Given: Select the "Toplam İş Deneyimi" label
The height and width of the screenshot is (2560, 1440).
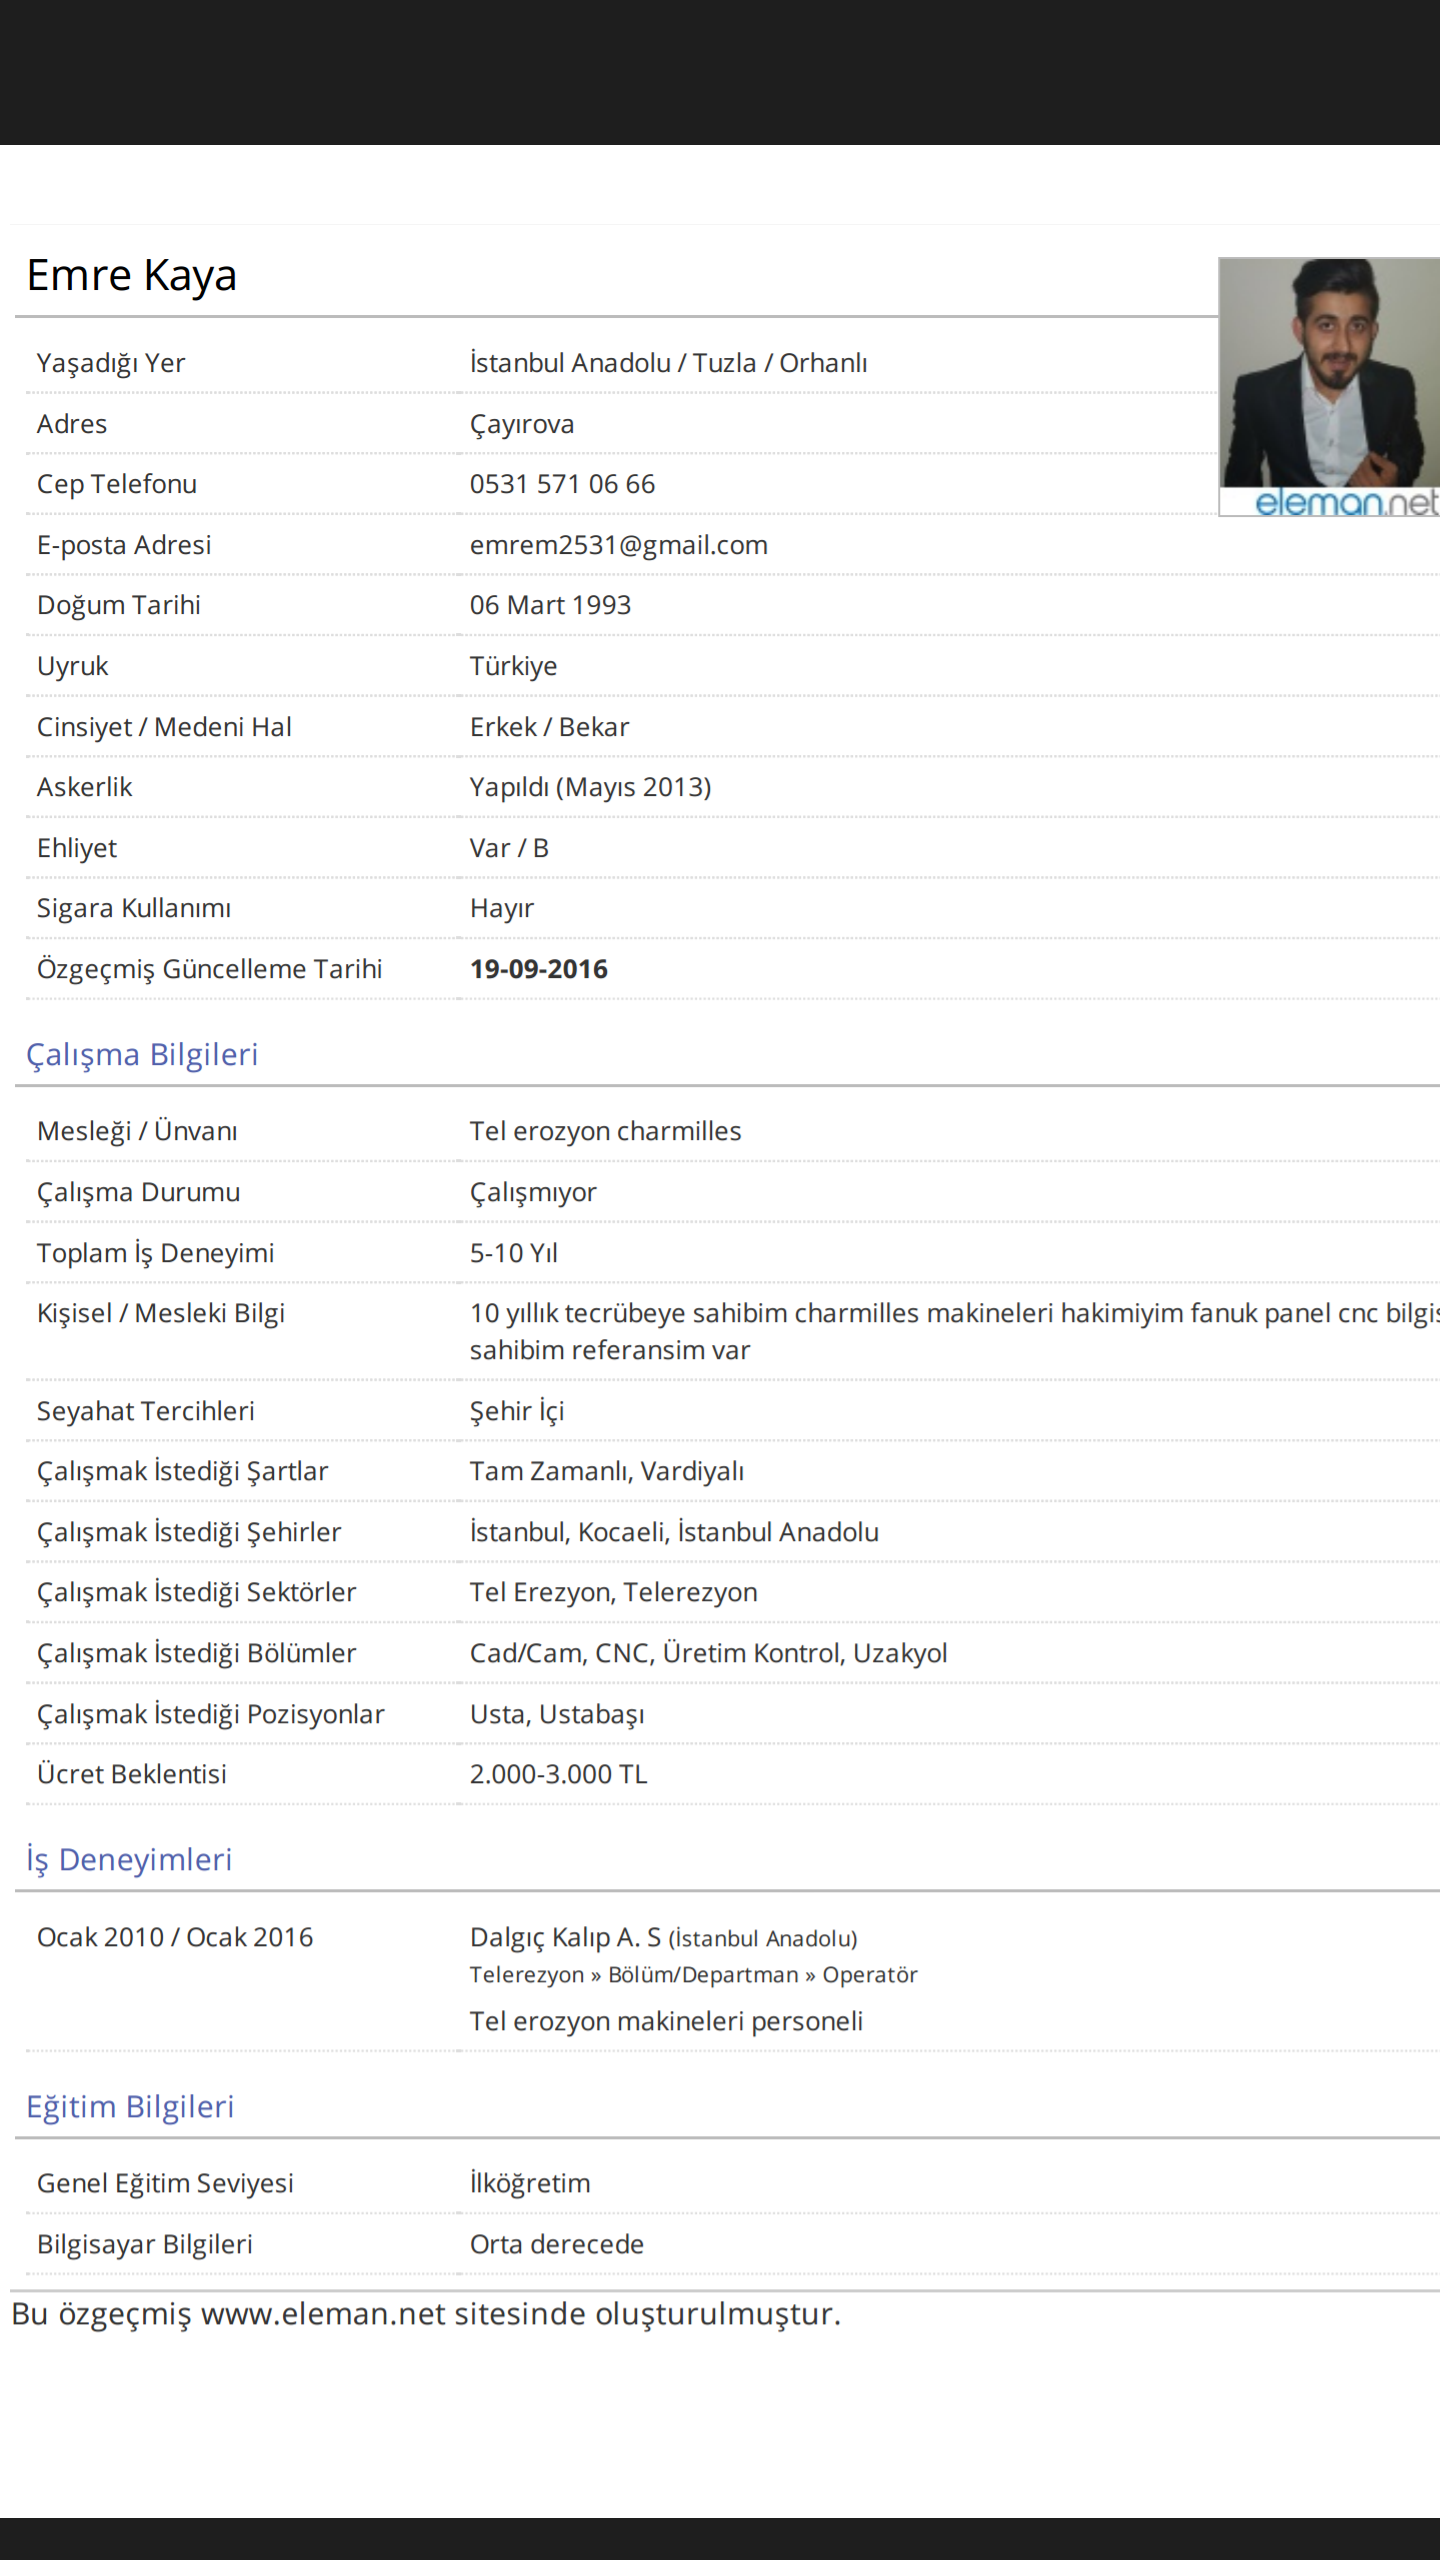Looking at the screenshot, I should coord(155,1253).
